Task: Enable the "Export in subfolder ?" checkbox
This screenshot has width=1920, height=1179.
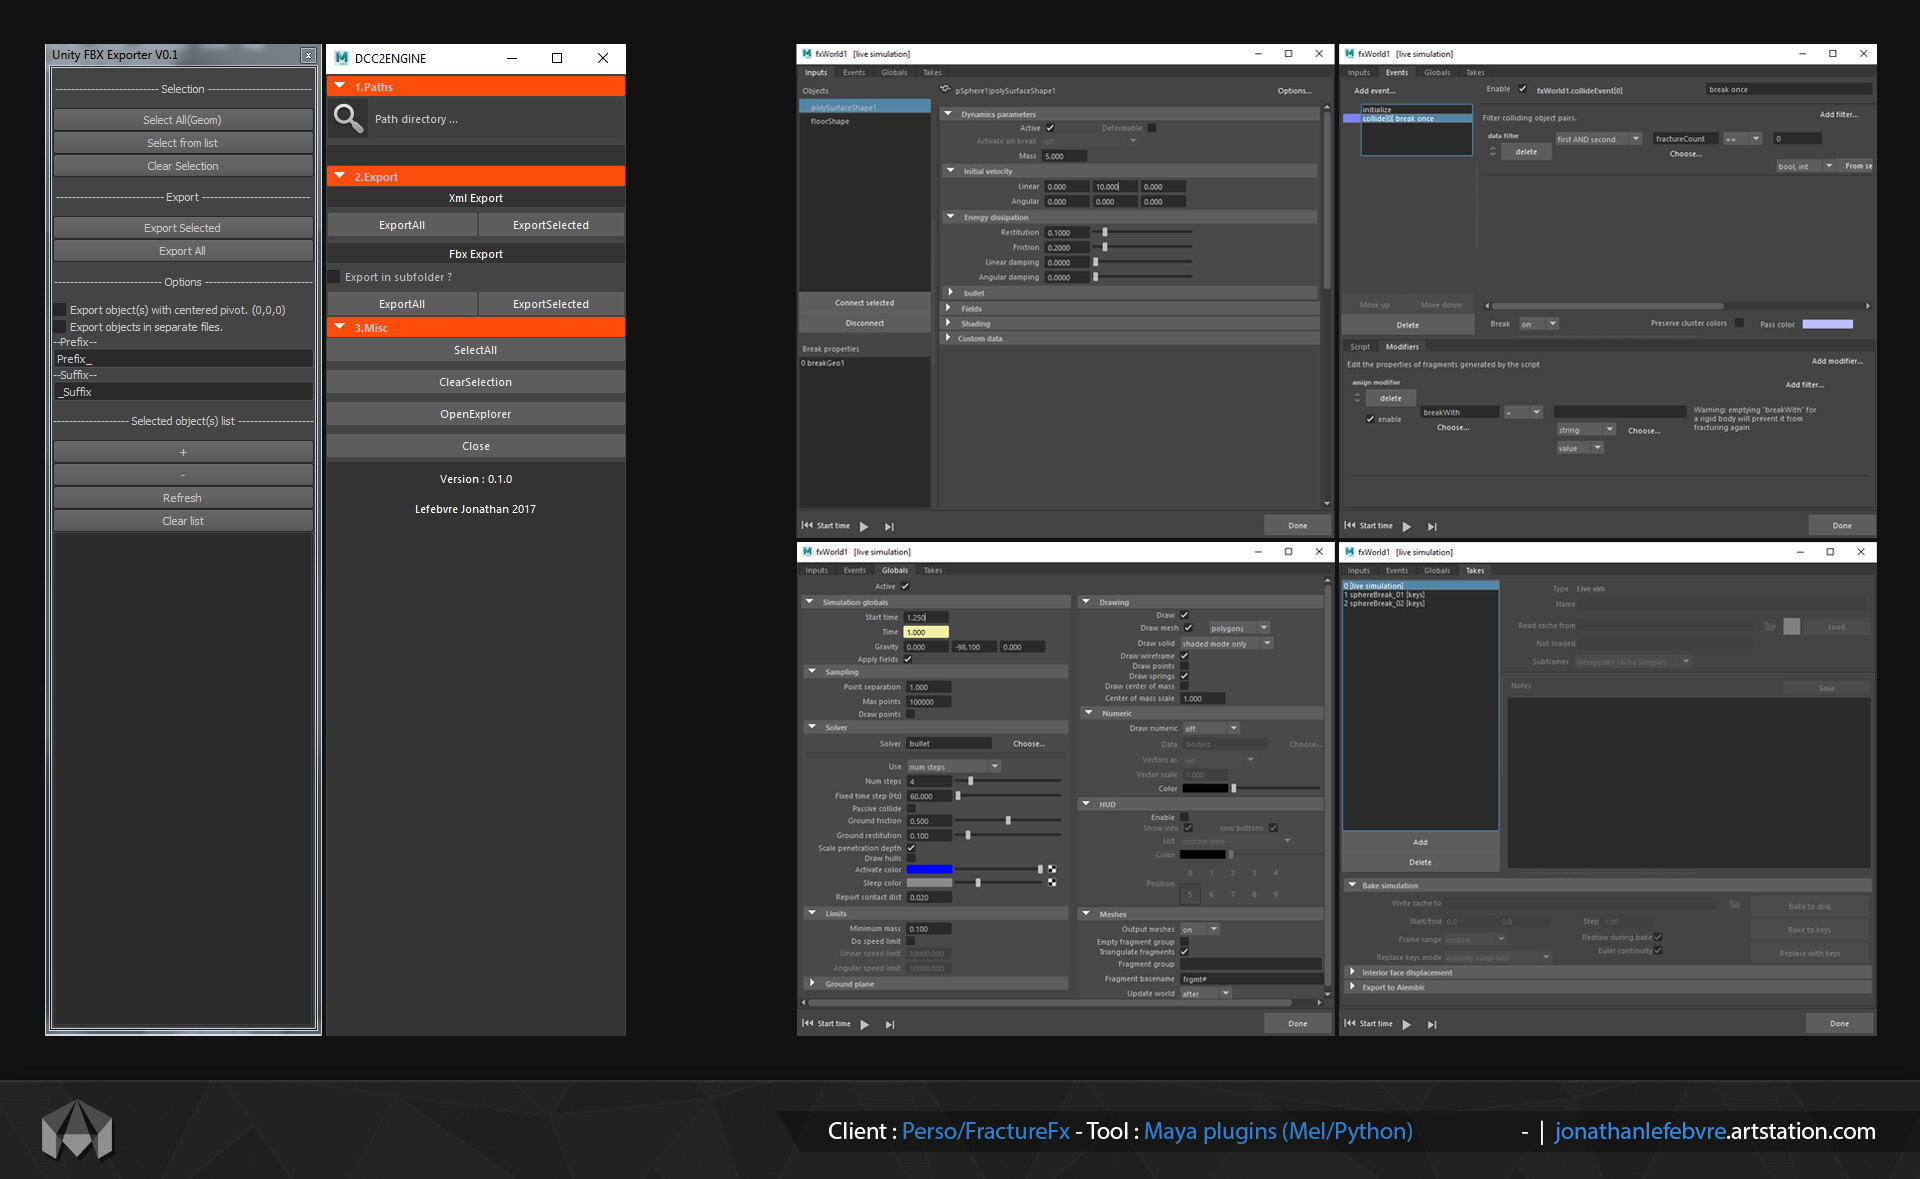Action: [335, 277]
